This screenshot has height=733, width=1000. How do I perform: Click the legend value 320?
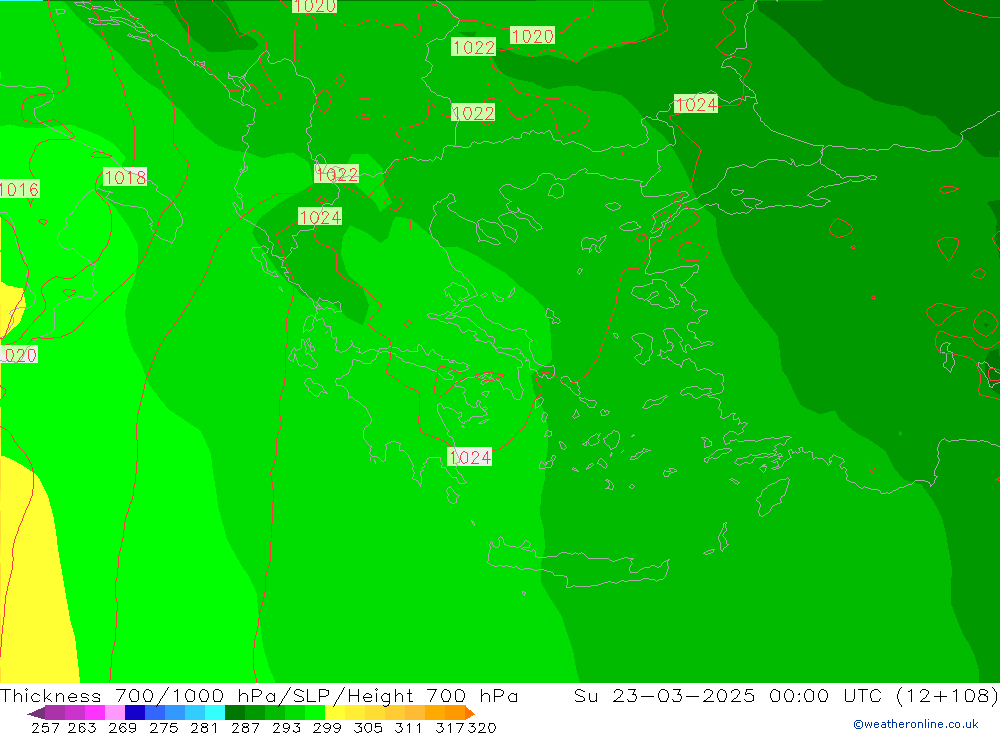click(482, 727)
